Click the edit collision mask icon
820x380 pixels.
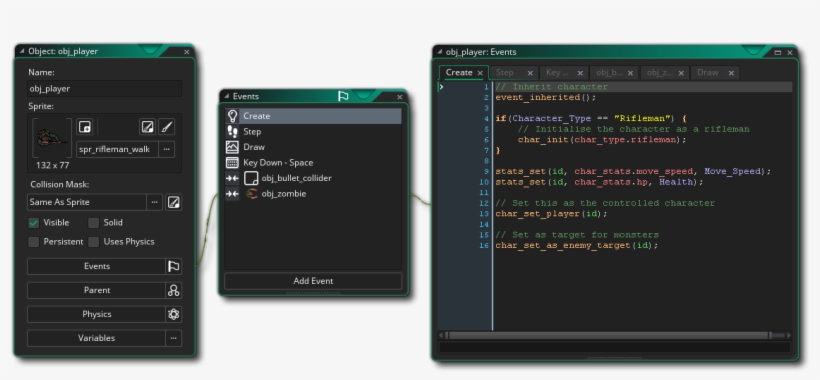tap(174, 202)
